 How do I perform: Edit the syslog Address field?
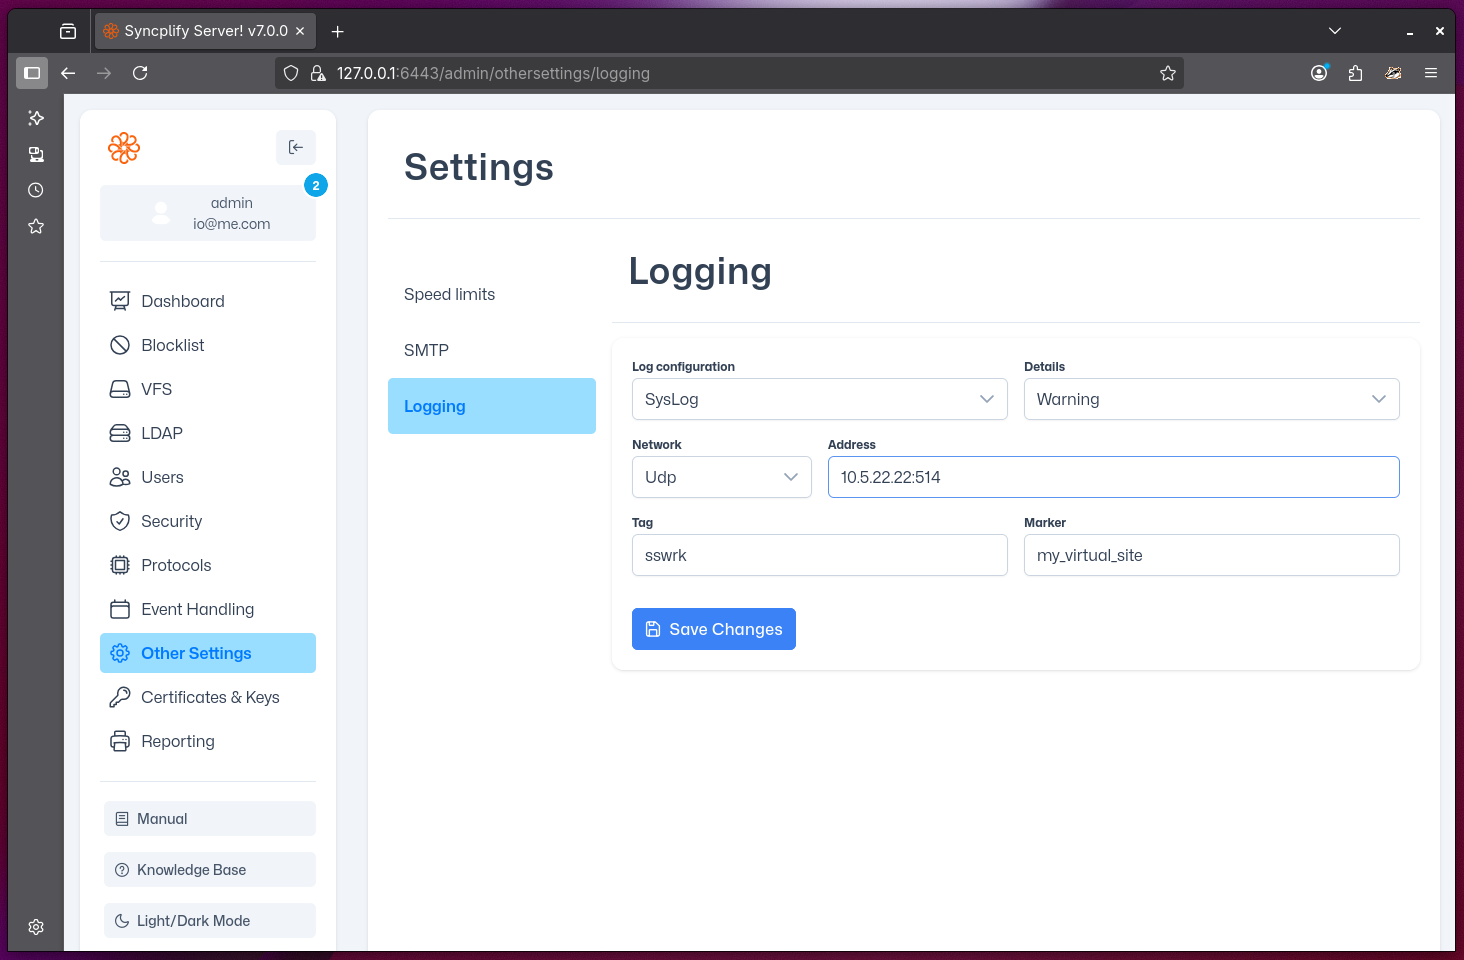[x=1113, y=477]
